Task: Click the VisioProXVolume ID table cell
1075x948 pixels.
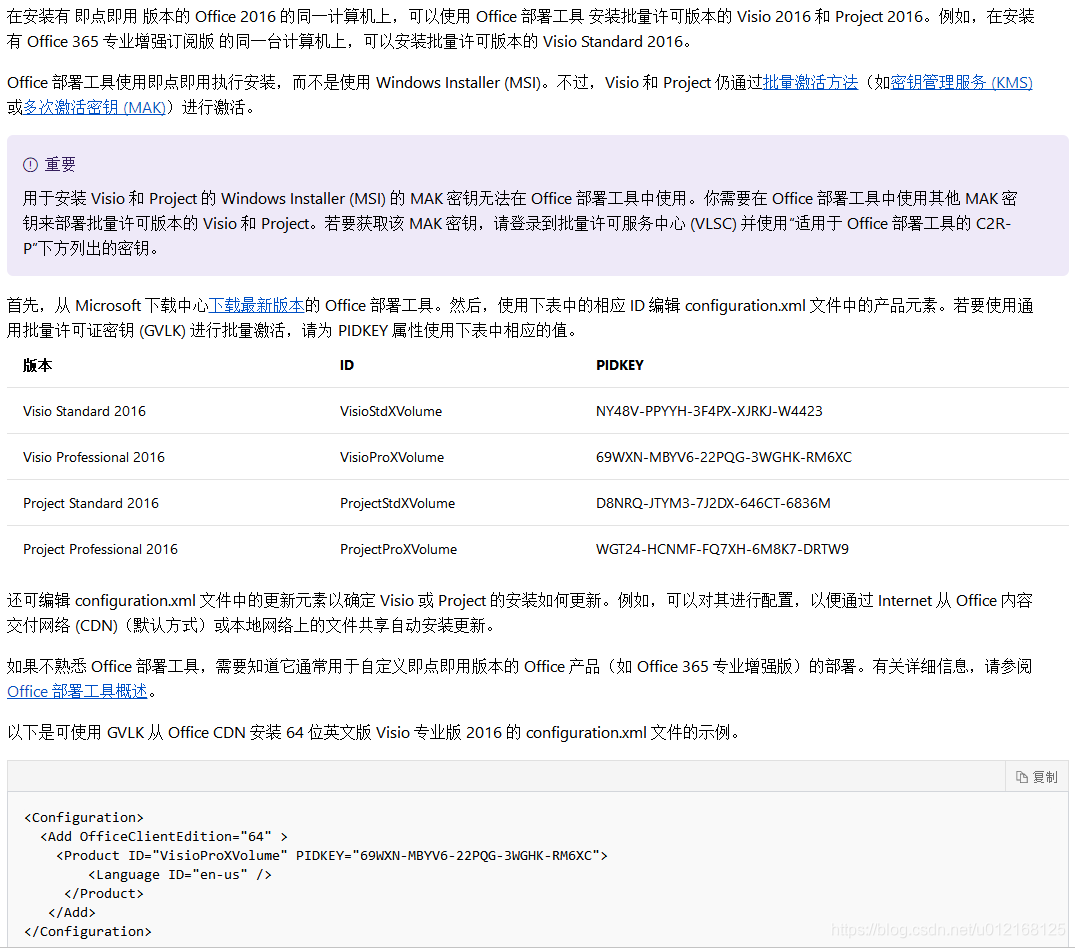Action: tap(392, 457)
